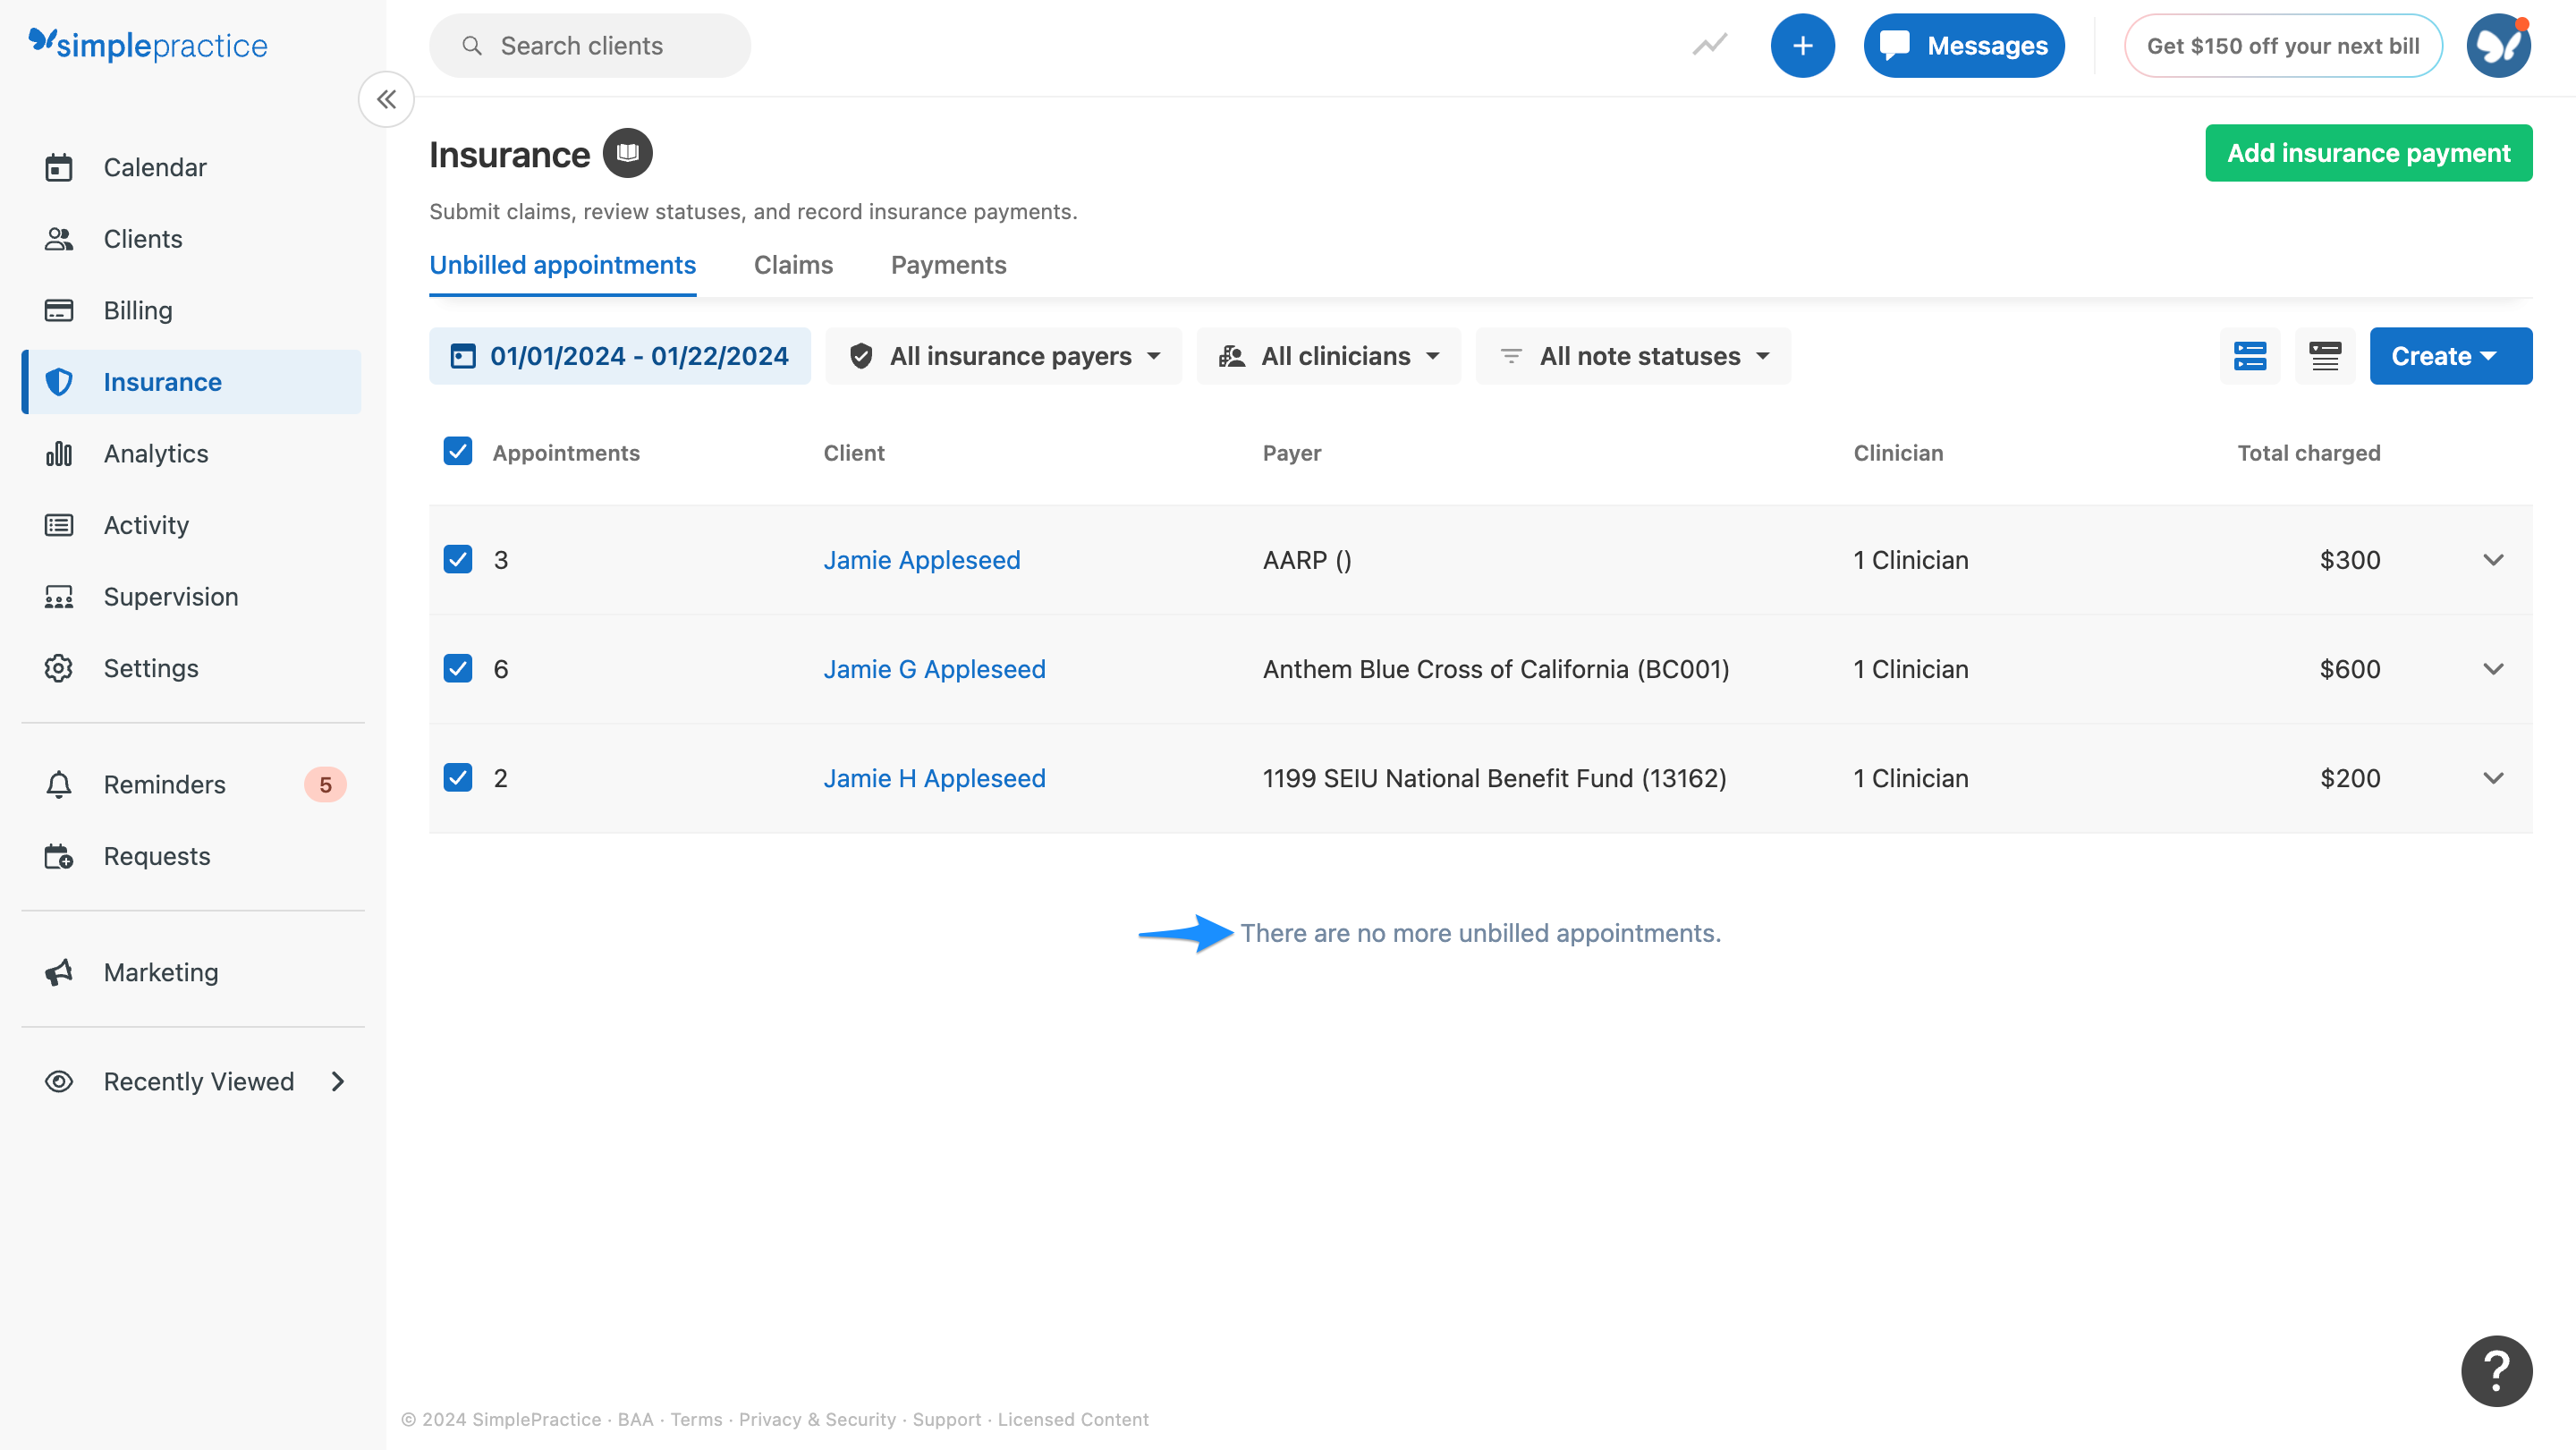Click the reminders count badge 5
The height and width of the screenshot is (1450, 2576).
pyautogui.click(x=325, y=785)
